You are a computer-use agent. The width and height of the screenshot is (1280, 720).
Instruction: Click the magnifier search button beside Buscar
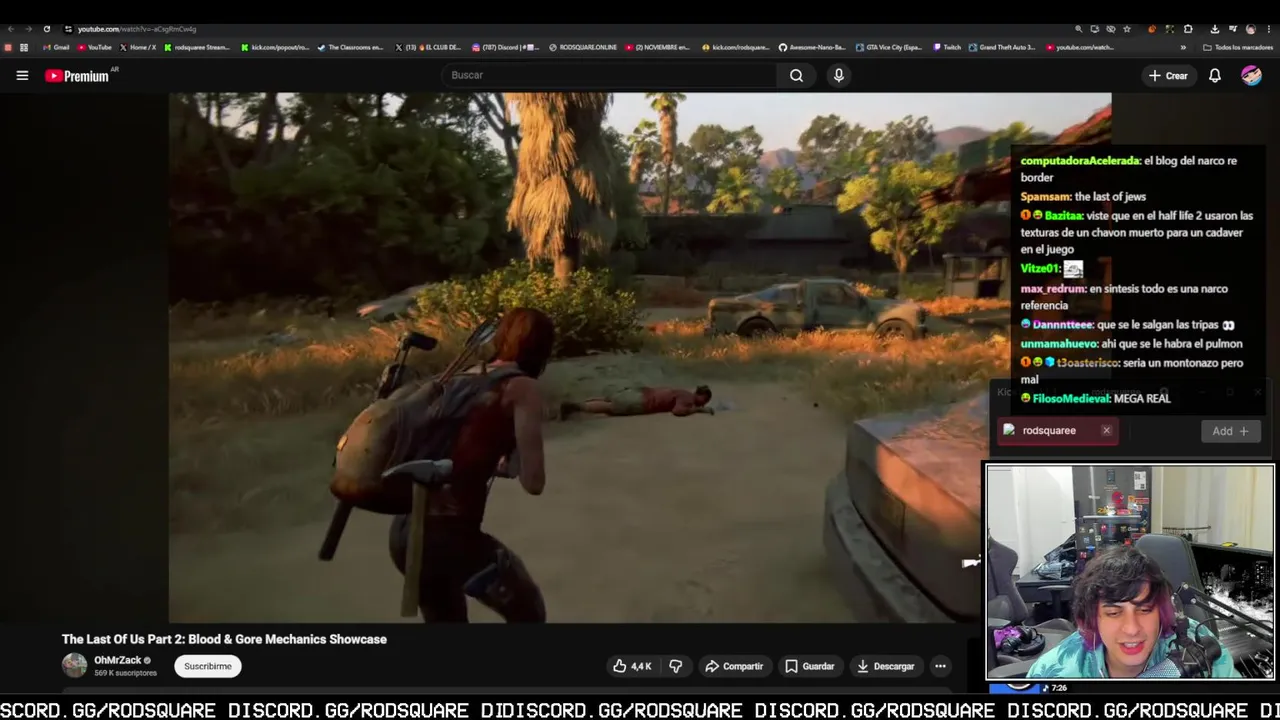pos(796,75)
